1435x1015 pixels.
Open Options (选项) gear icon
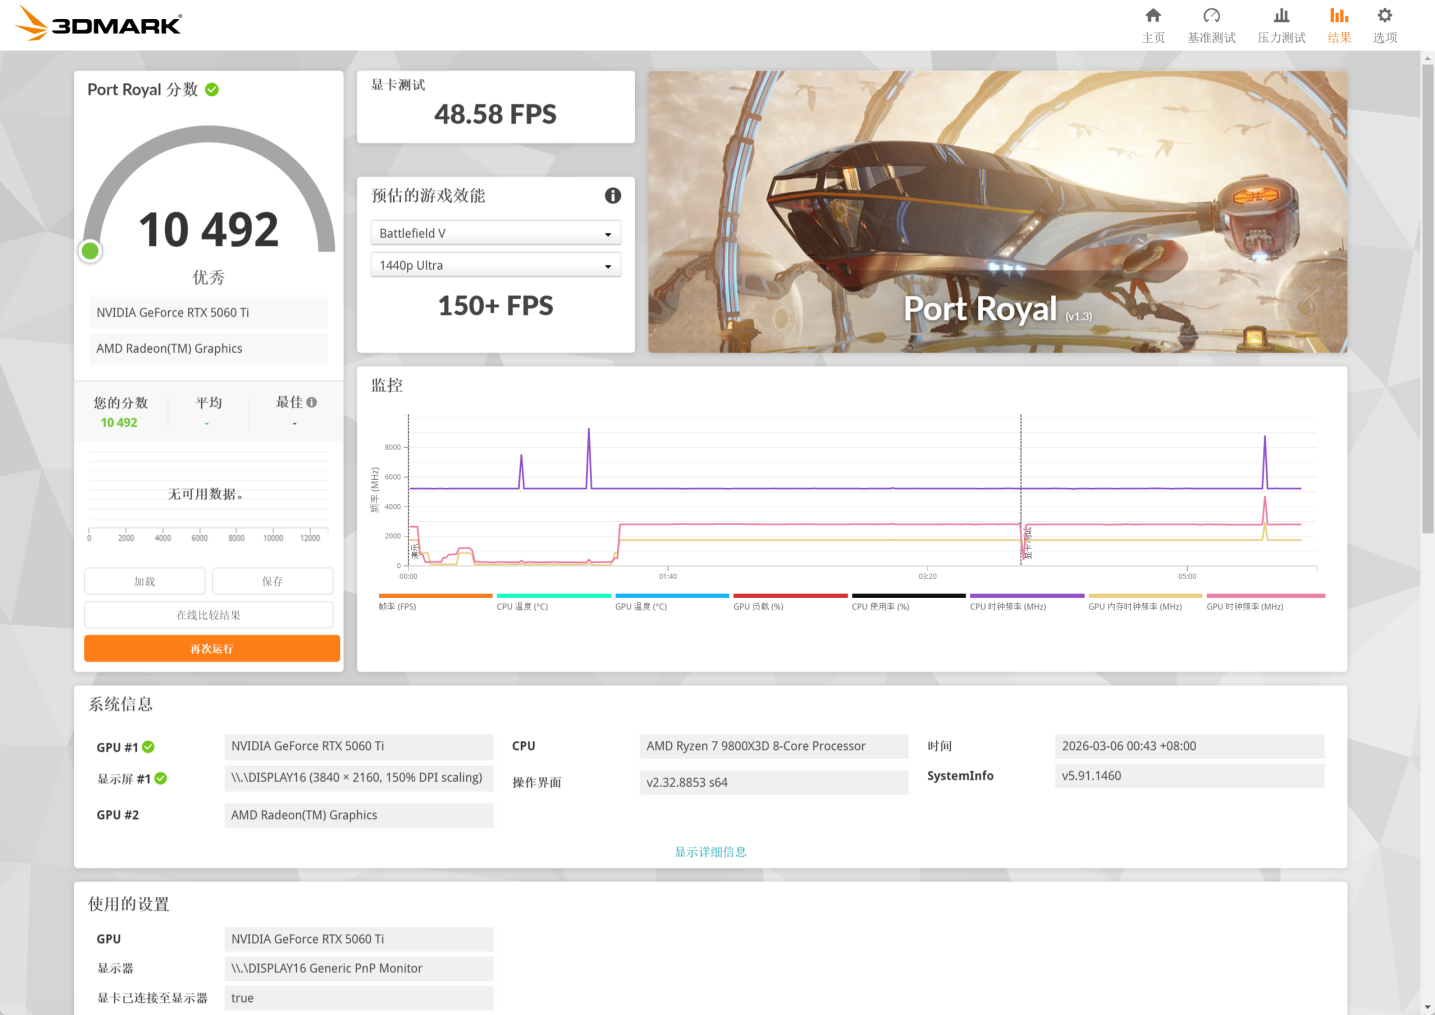[x=1385, y=16]
